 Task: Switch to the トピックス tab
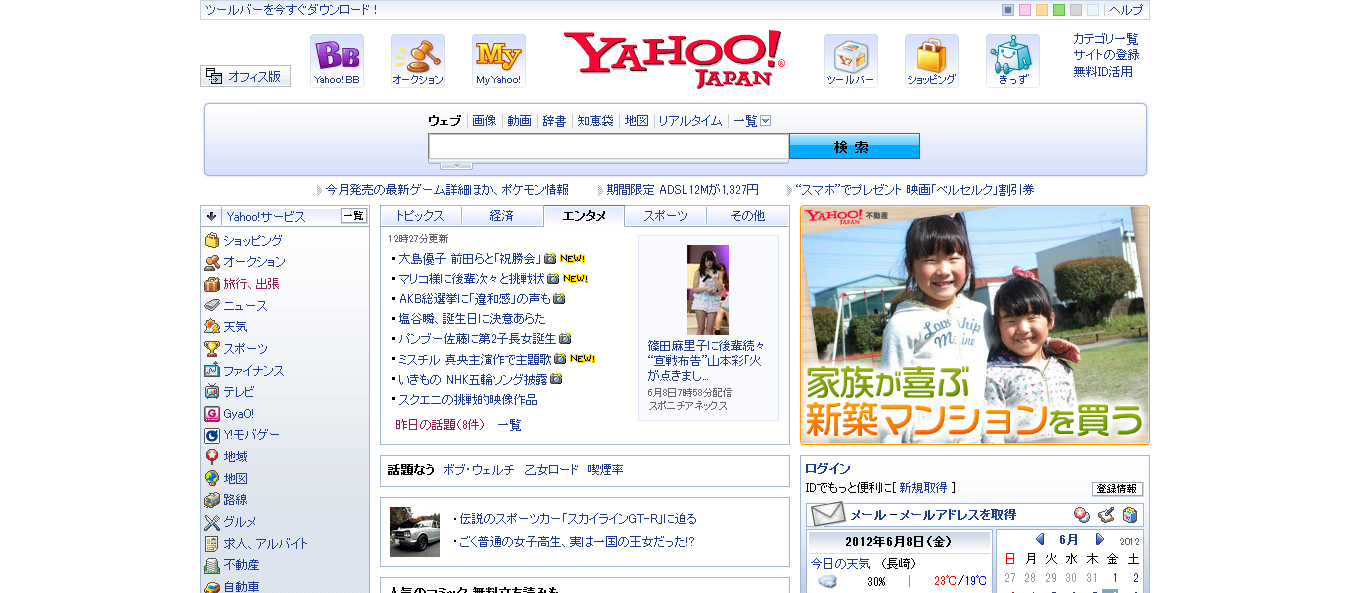click(420, 216)
